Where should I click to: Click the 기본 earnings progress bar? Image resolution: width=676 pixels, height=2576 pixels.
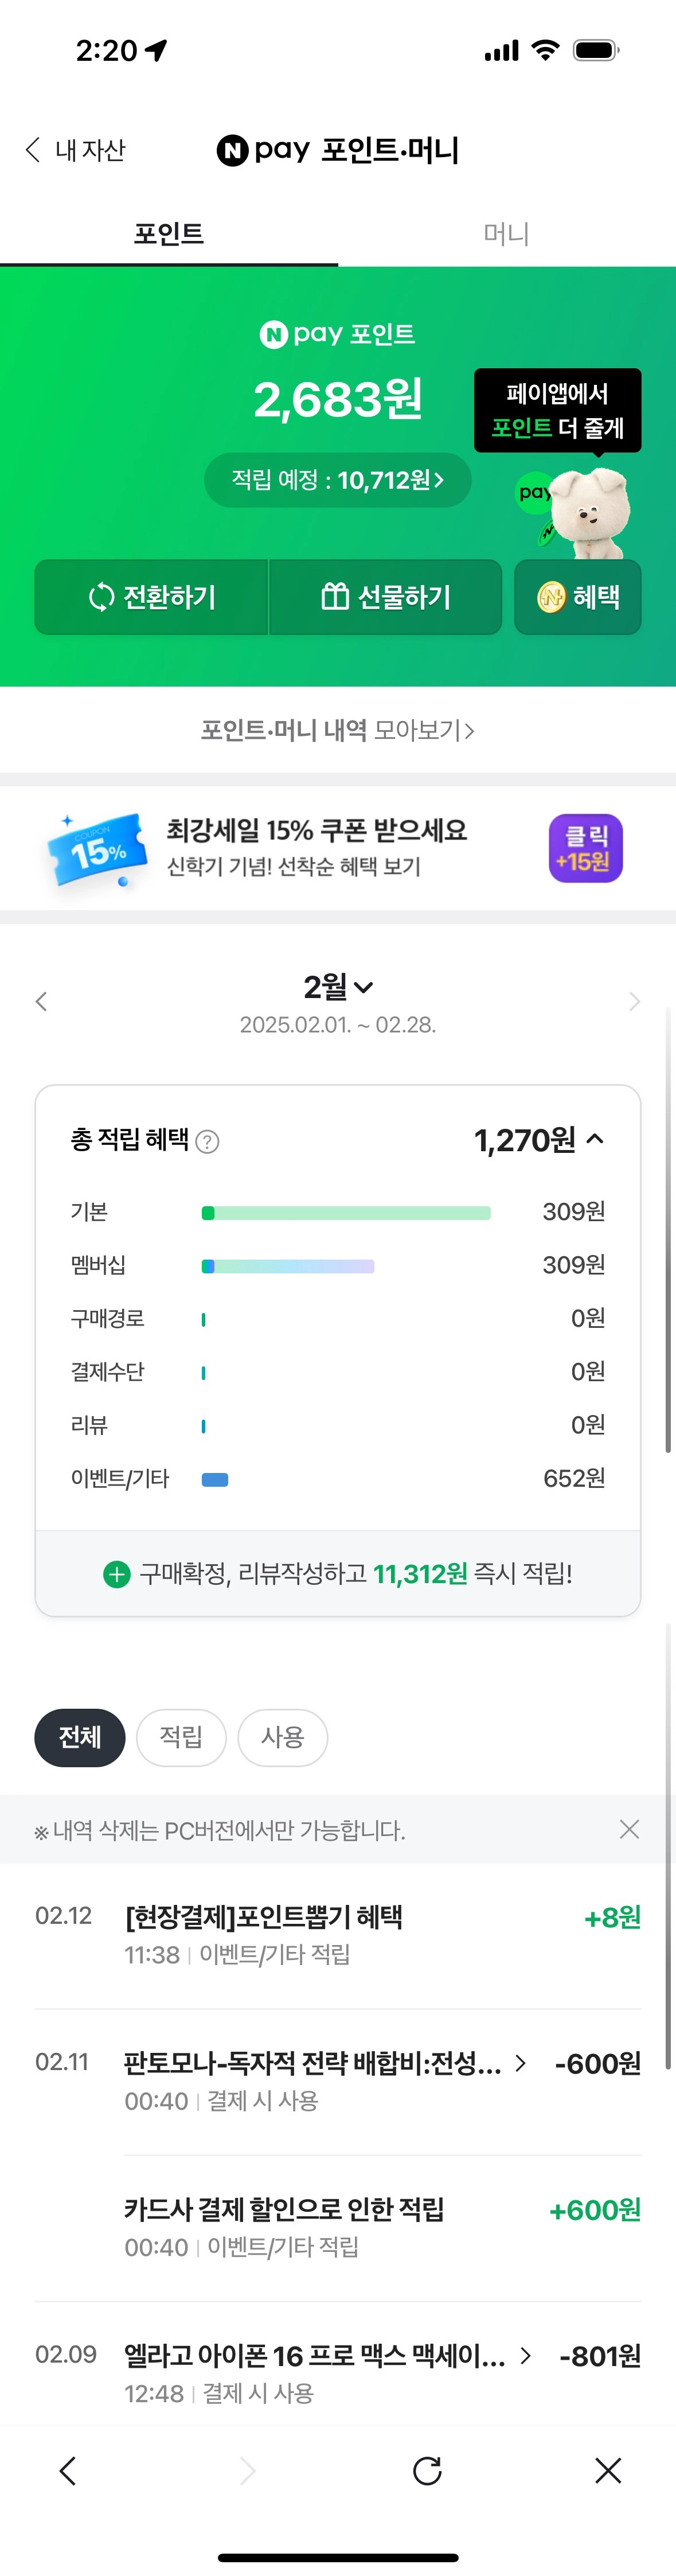coord(346,1213)
